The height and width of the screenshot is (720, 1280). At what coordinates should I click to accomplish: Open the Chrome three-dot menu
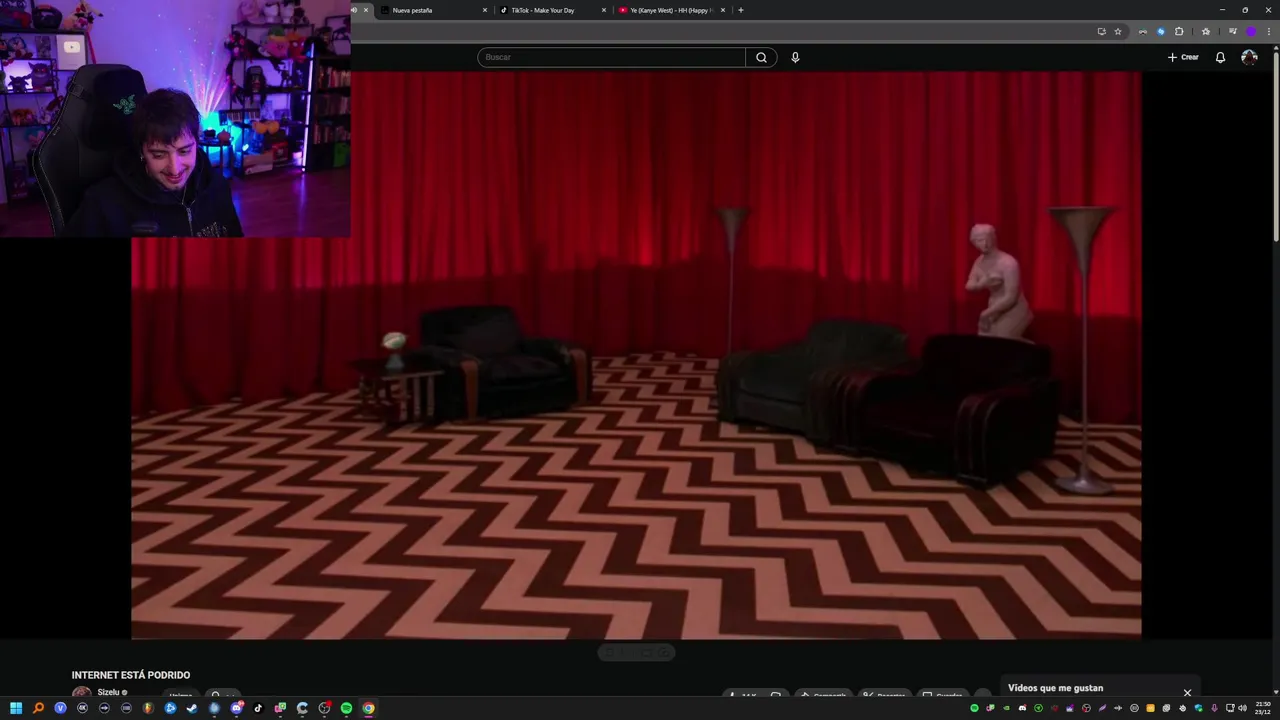pyautogui.click(x=1267, y=31)
